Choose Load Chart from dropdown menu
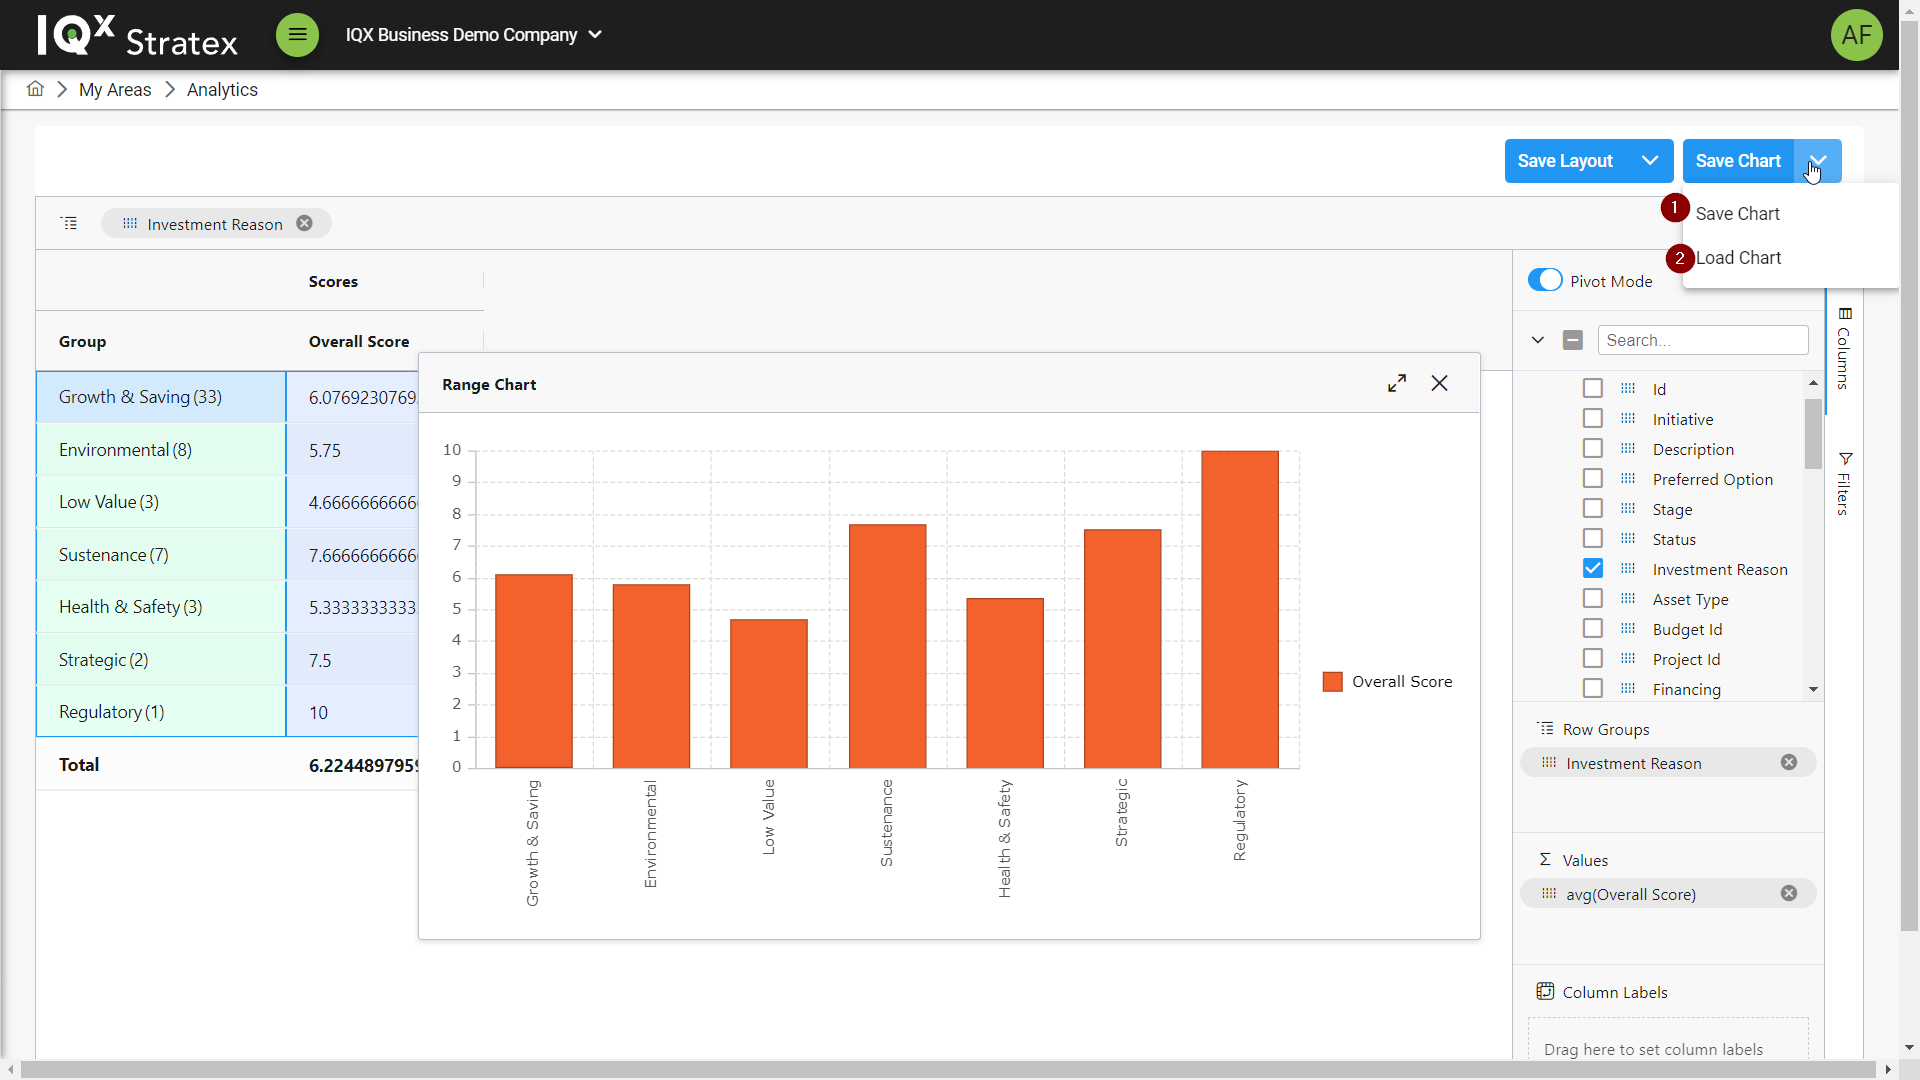The width and height of the screenshot is (1920, 1080). click(1738, 257)
